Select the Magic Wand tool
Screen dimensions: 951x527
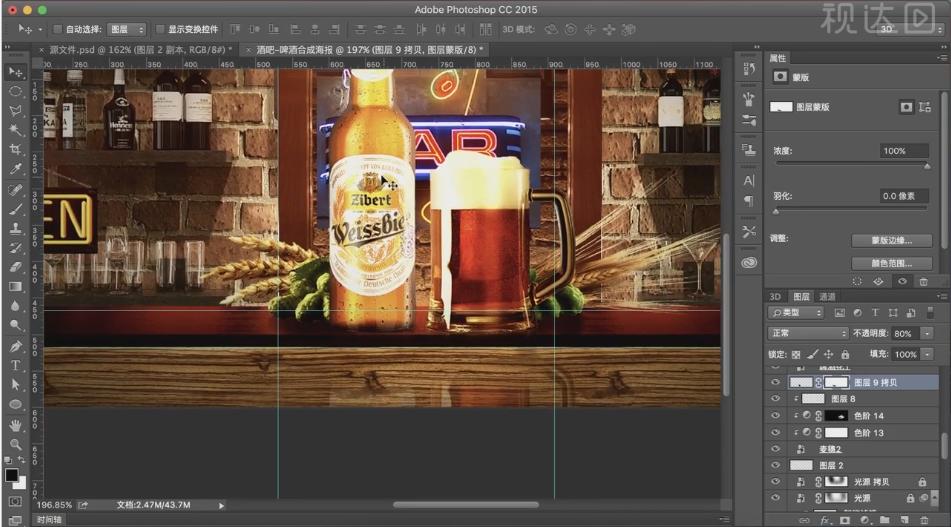[16, 130]
